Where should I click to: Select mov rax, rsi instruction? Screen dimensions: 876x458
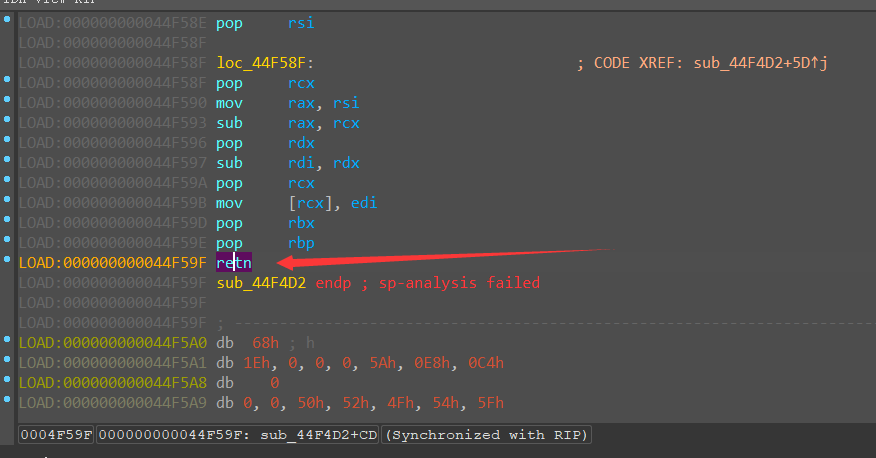288,103
